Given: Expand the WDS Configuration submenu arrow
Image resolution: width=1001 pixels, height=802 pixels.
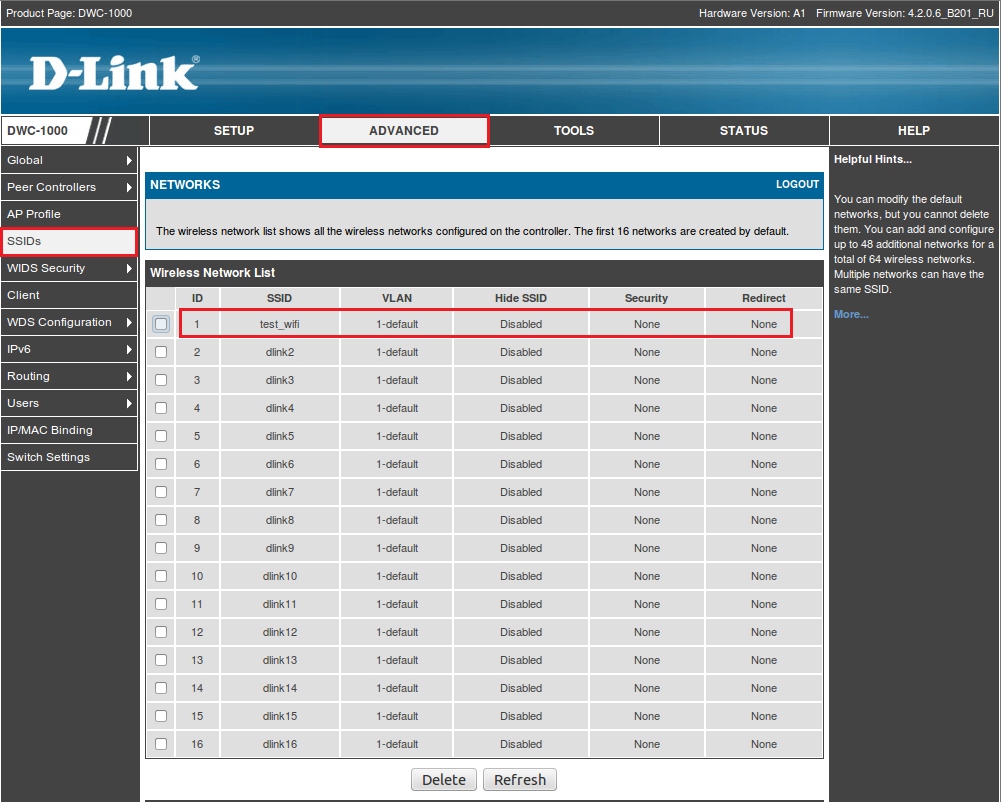Looking at the screenshot, I should tap(129, 322).
